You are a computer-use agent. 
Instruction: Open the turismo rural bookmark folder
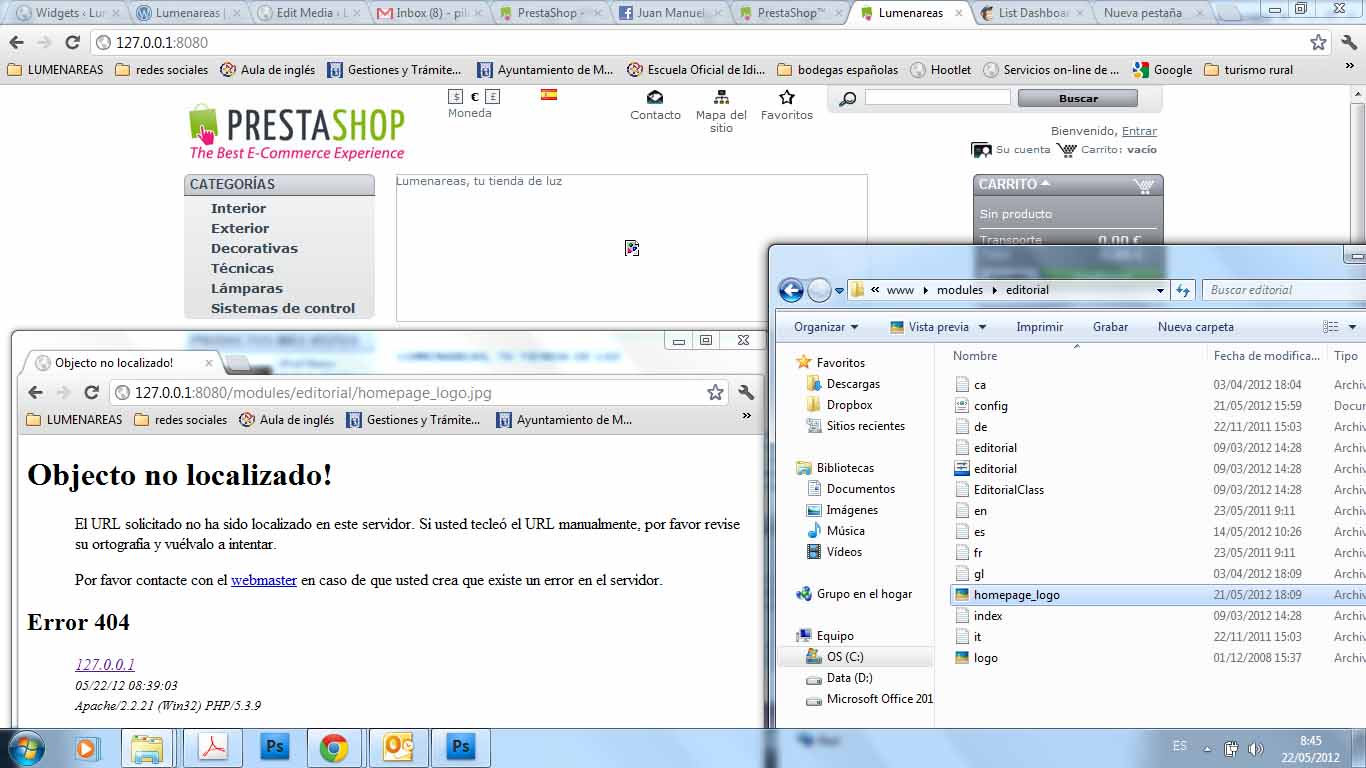click(x=1249, y=70)
